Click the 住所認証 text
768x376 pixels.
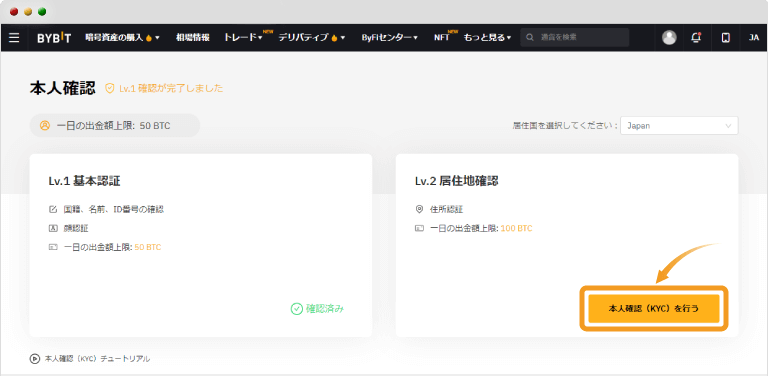pyautogui.click(x=446, y=209)
